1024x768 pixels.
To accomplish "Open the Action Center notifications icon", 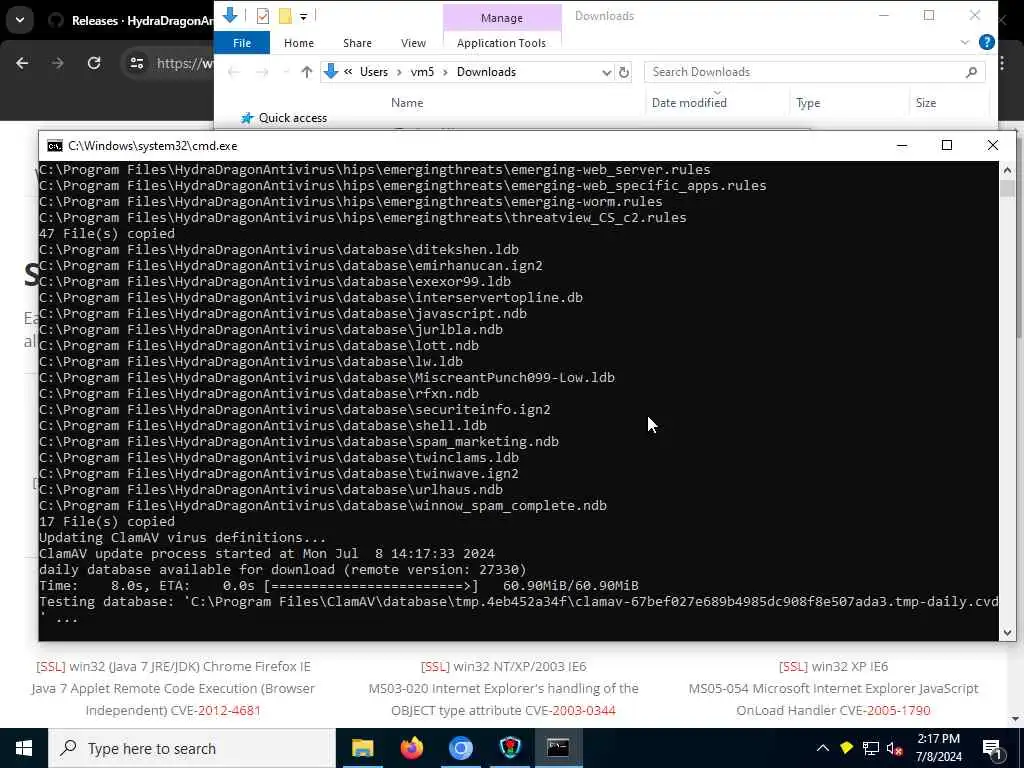I will click(x=993, y=749).
